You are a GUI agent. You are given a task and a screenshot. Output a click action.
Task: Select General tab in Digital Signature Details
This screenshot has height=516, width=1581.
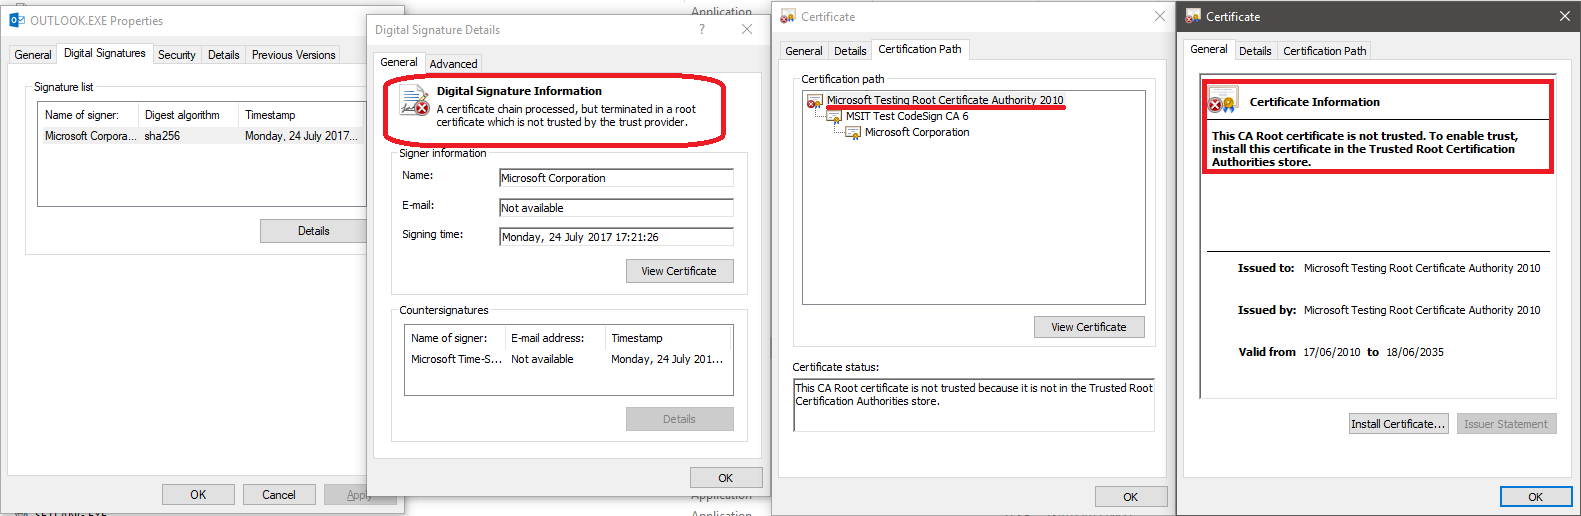tap(399, 62)
